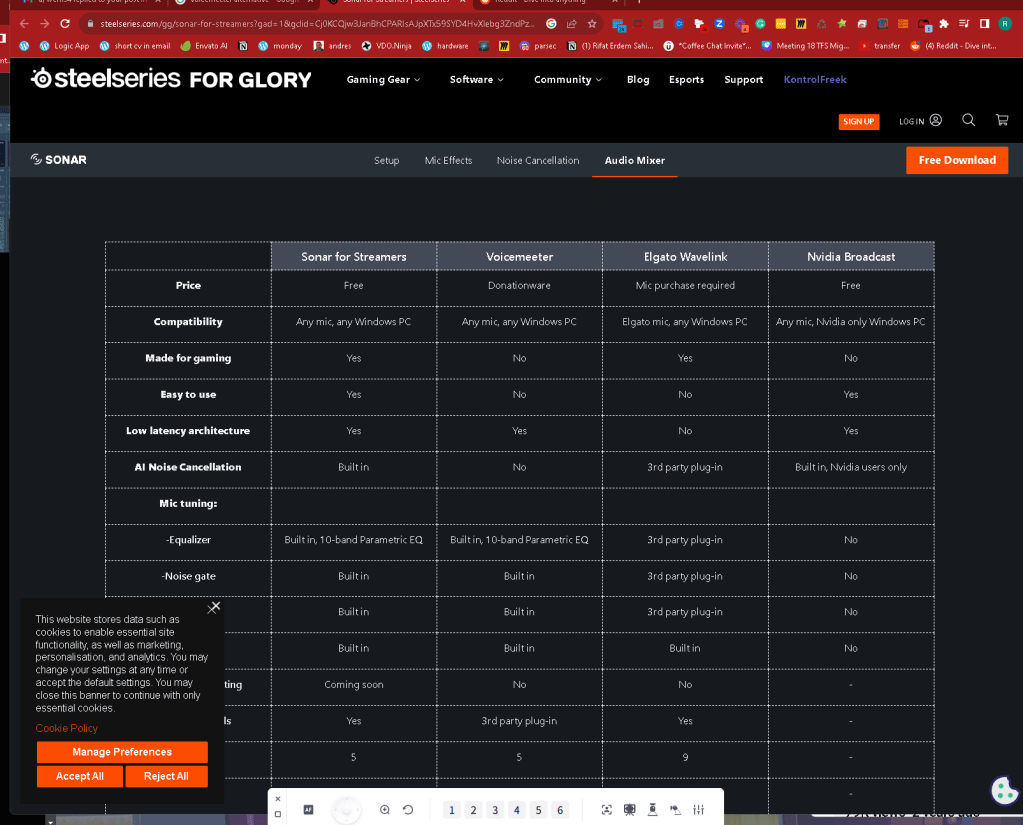This screenshot has height=825, width=1023.
Task: Select camera preset 6
Action: coord(560,810)
